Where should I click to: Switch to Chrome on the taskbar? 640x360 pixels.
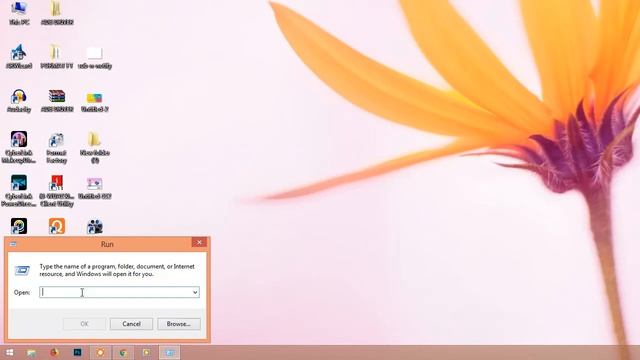coord(123,352)
